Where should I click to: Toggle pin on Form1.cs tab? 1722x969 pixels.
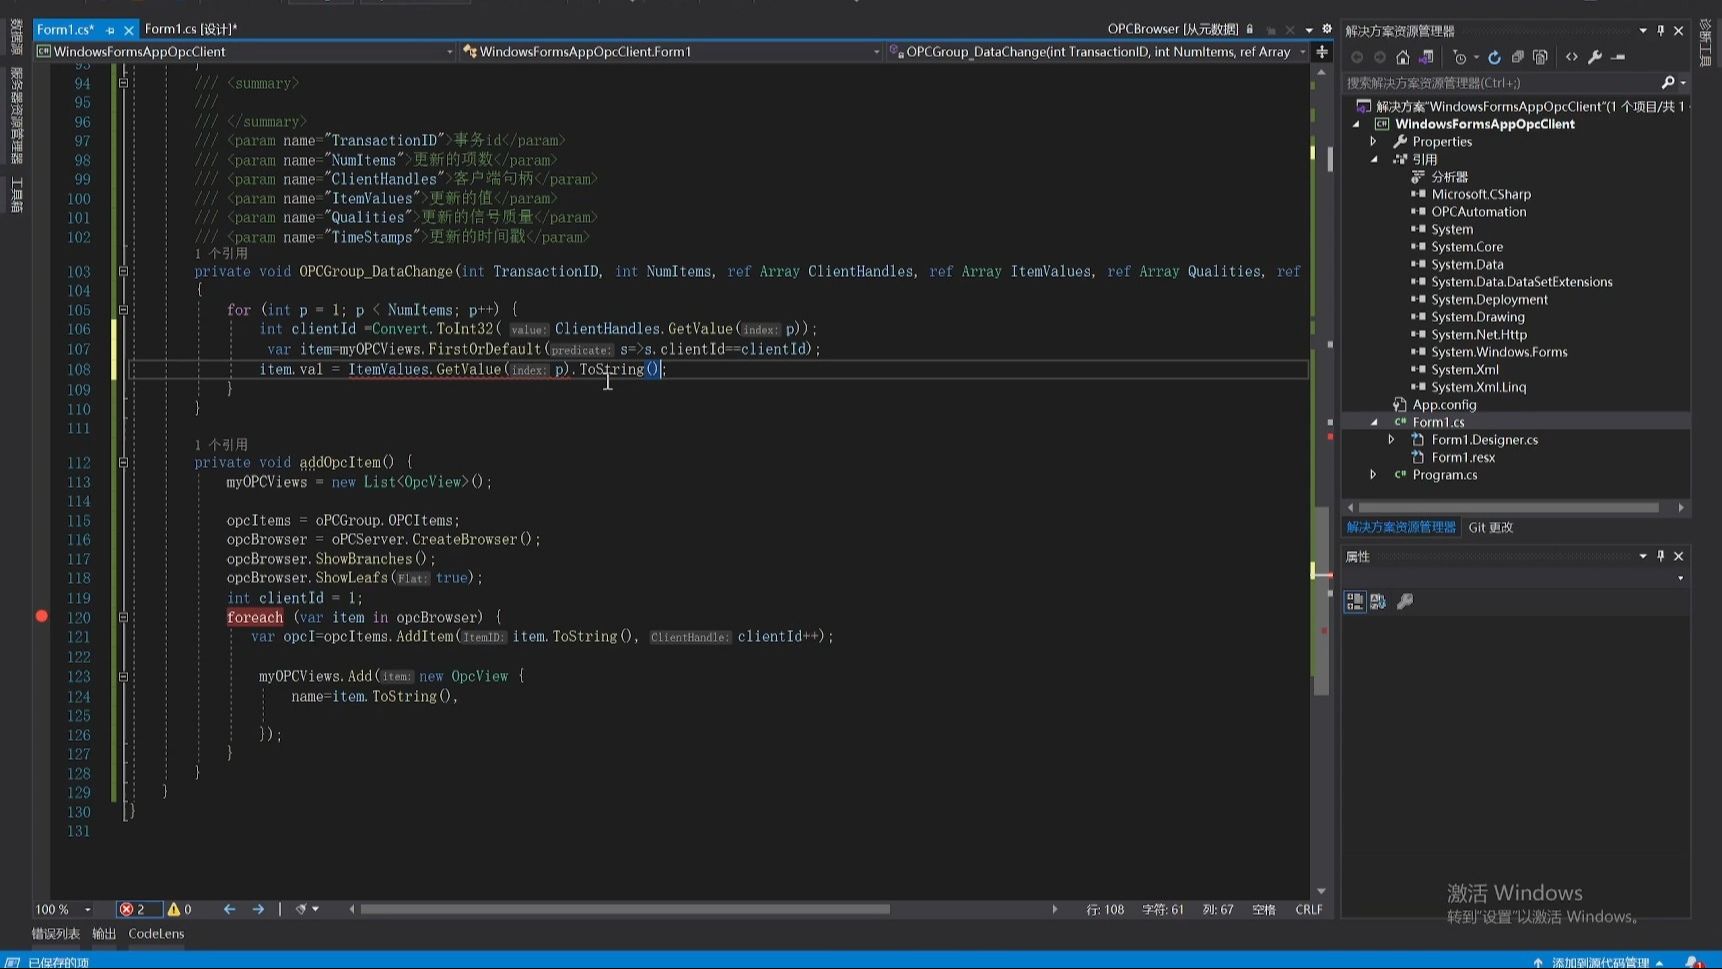[110, 30]
